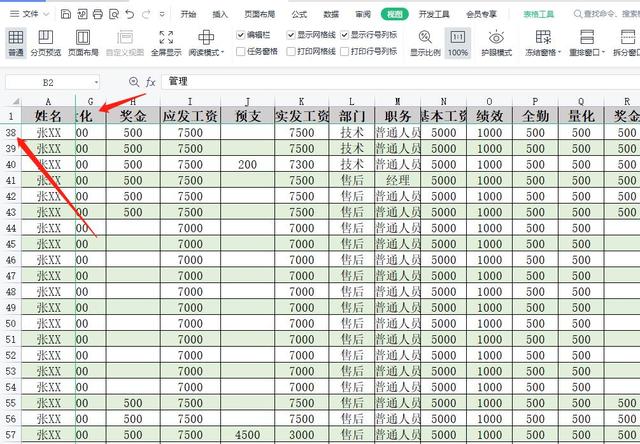640x444 pixels.
Task: Select the 部门 header cell
Action: [352, 116]
